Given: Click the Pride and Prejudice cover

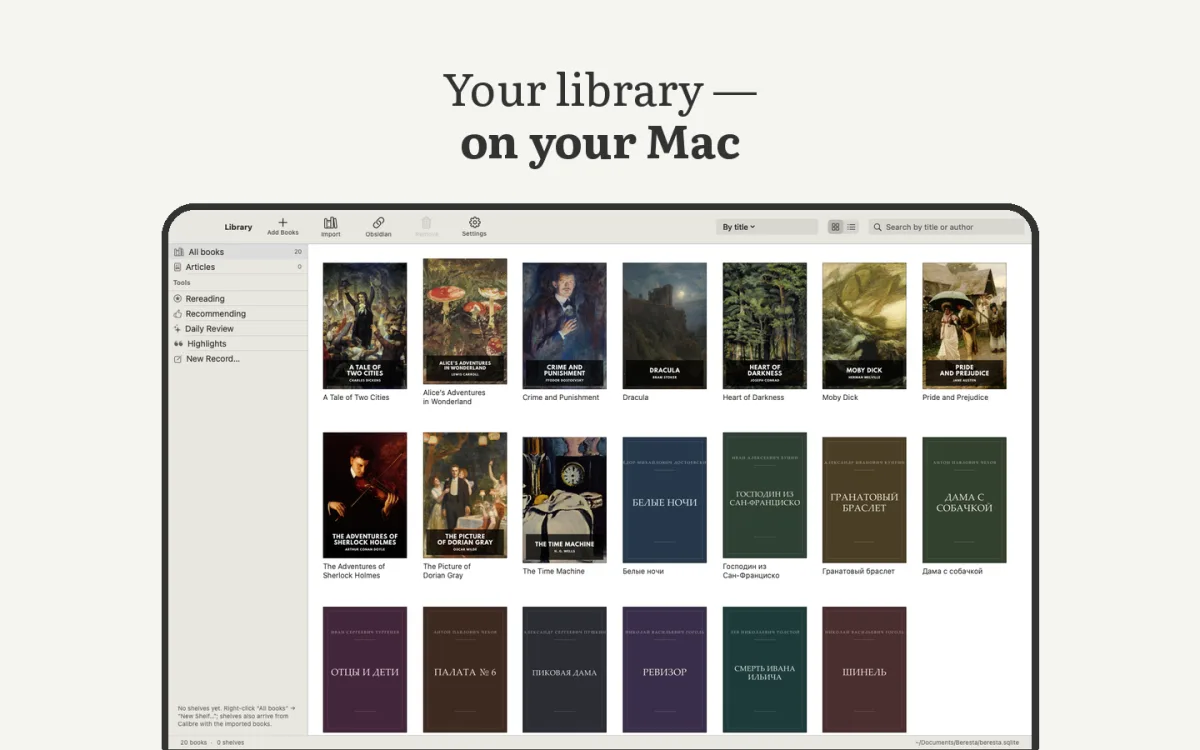Looking at the screenshot, I should (965, 325).
